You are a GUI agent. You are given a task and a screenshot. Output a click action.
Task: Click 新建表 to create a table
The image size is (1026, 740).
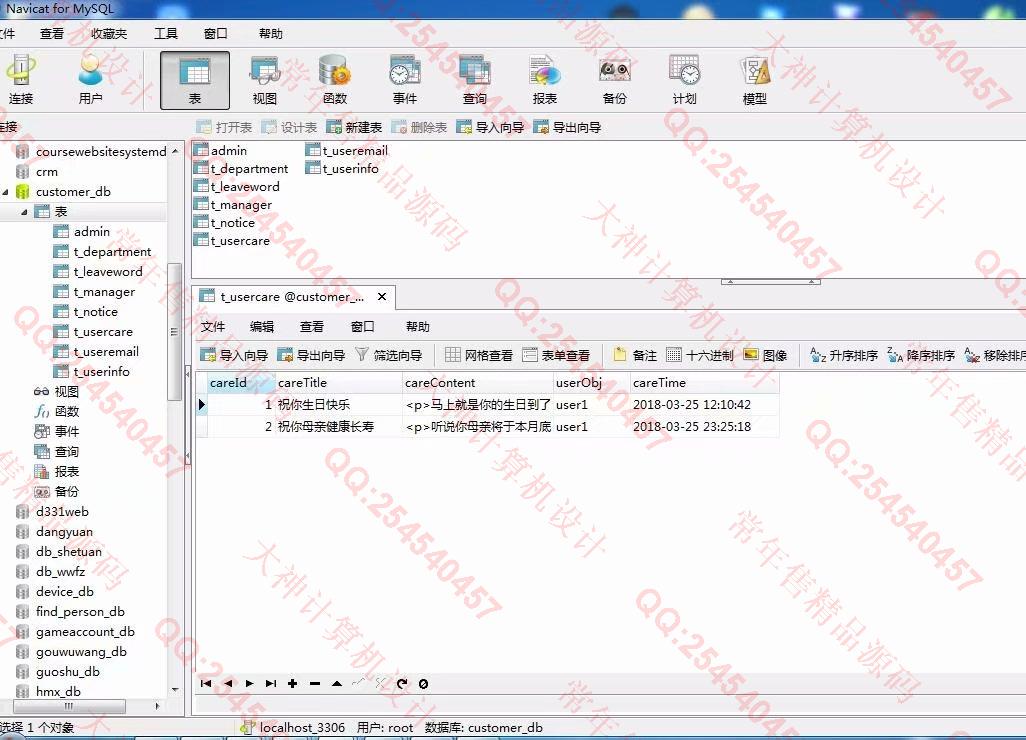pos(354,127)
